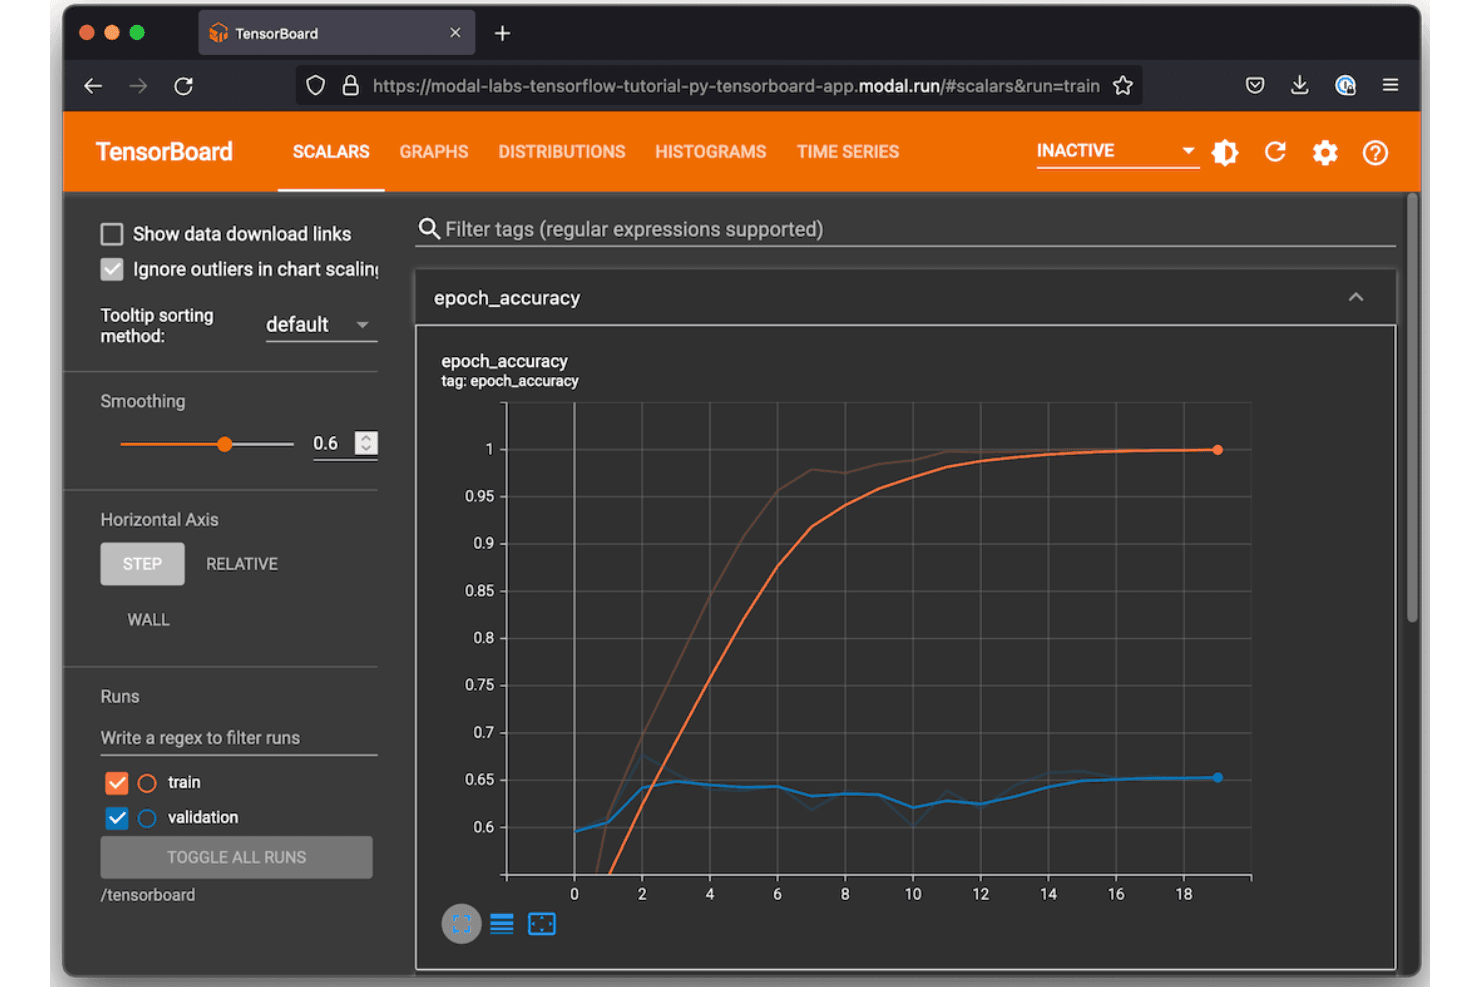Open Tooltip sorting method default dropdown
The image size is (1480, 987).
tap(321, 325)
